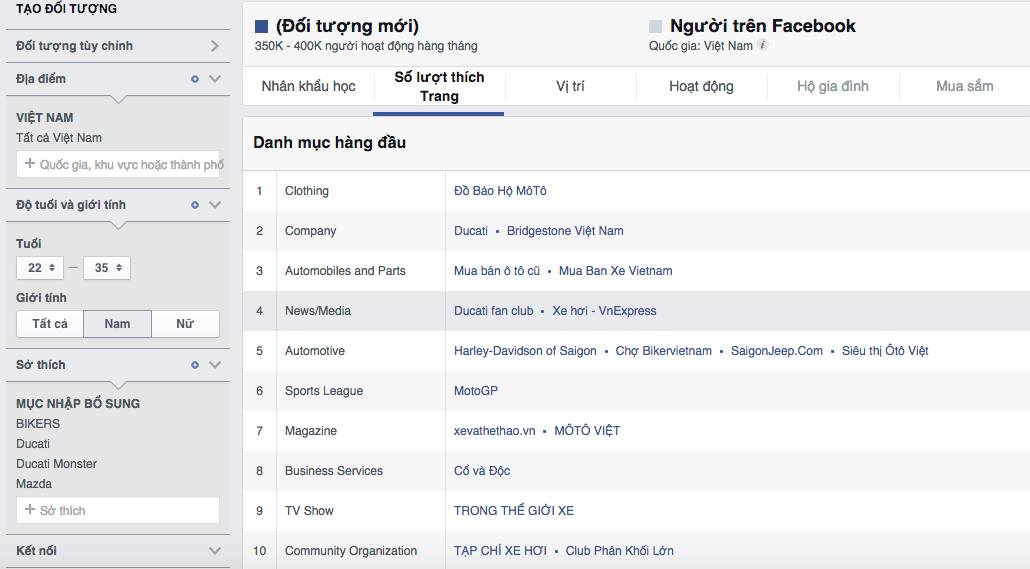Open the Mua Ban Xe Vietnam link
Screen dimensions: 1030x569
616,271
